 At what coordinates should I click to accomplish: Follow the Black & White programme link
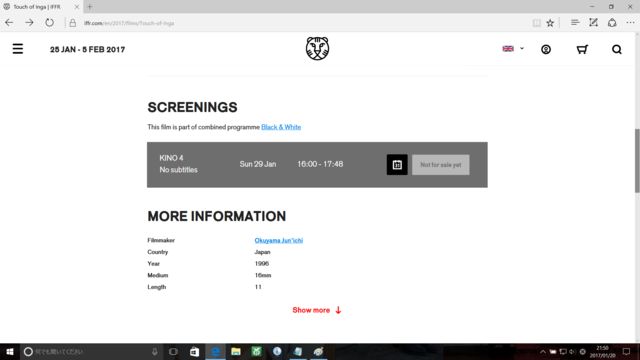click(x=281, y=127)
